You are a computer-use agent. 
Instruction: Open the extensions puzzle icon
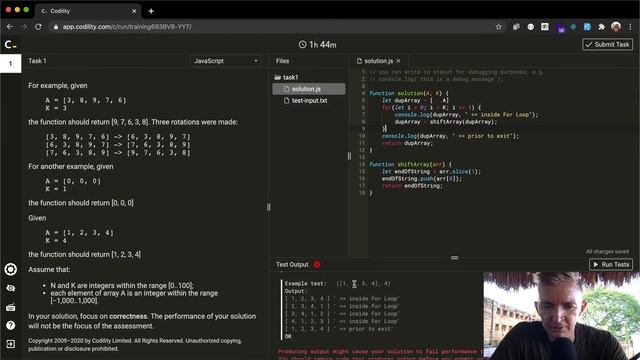tap(601, 27)
